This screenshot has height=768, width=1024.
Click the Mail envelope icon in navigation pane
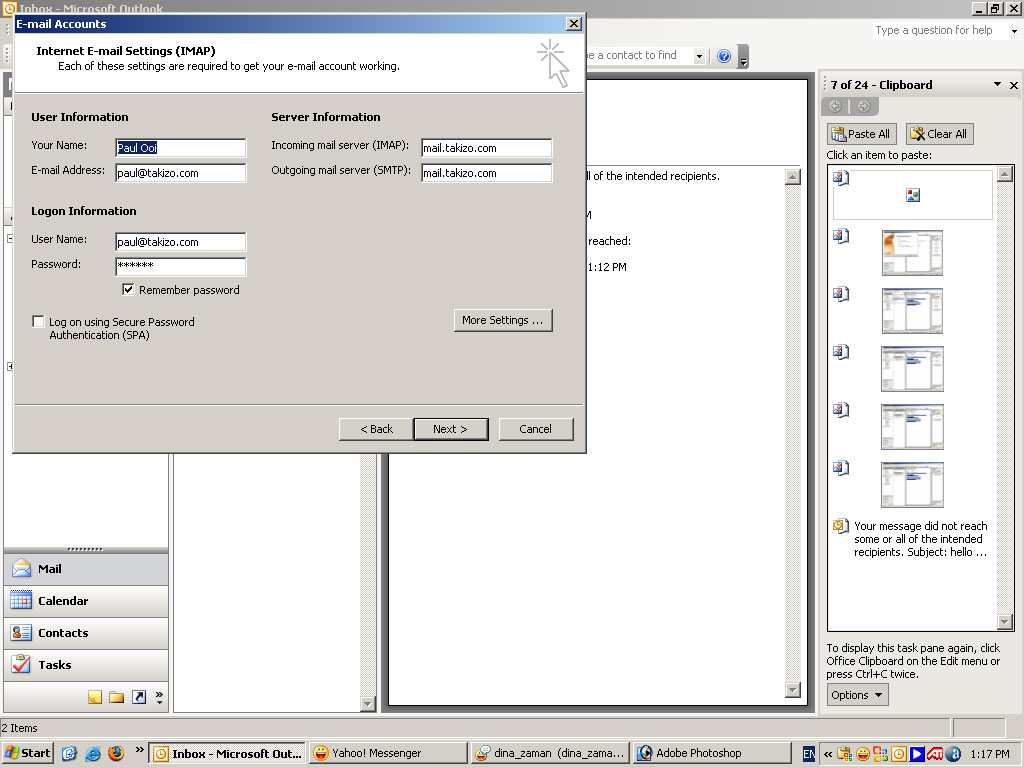tap(22, 568)
